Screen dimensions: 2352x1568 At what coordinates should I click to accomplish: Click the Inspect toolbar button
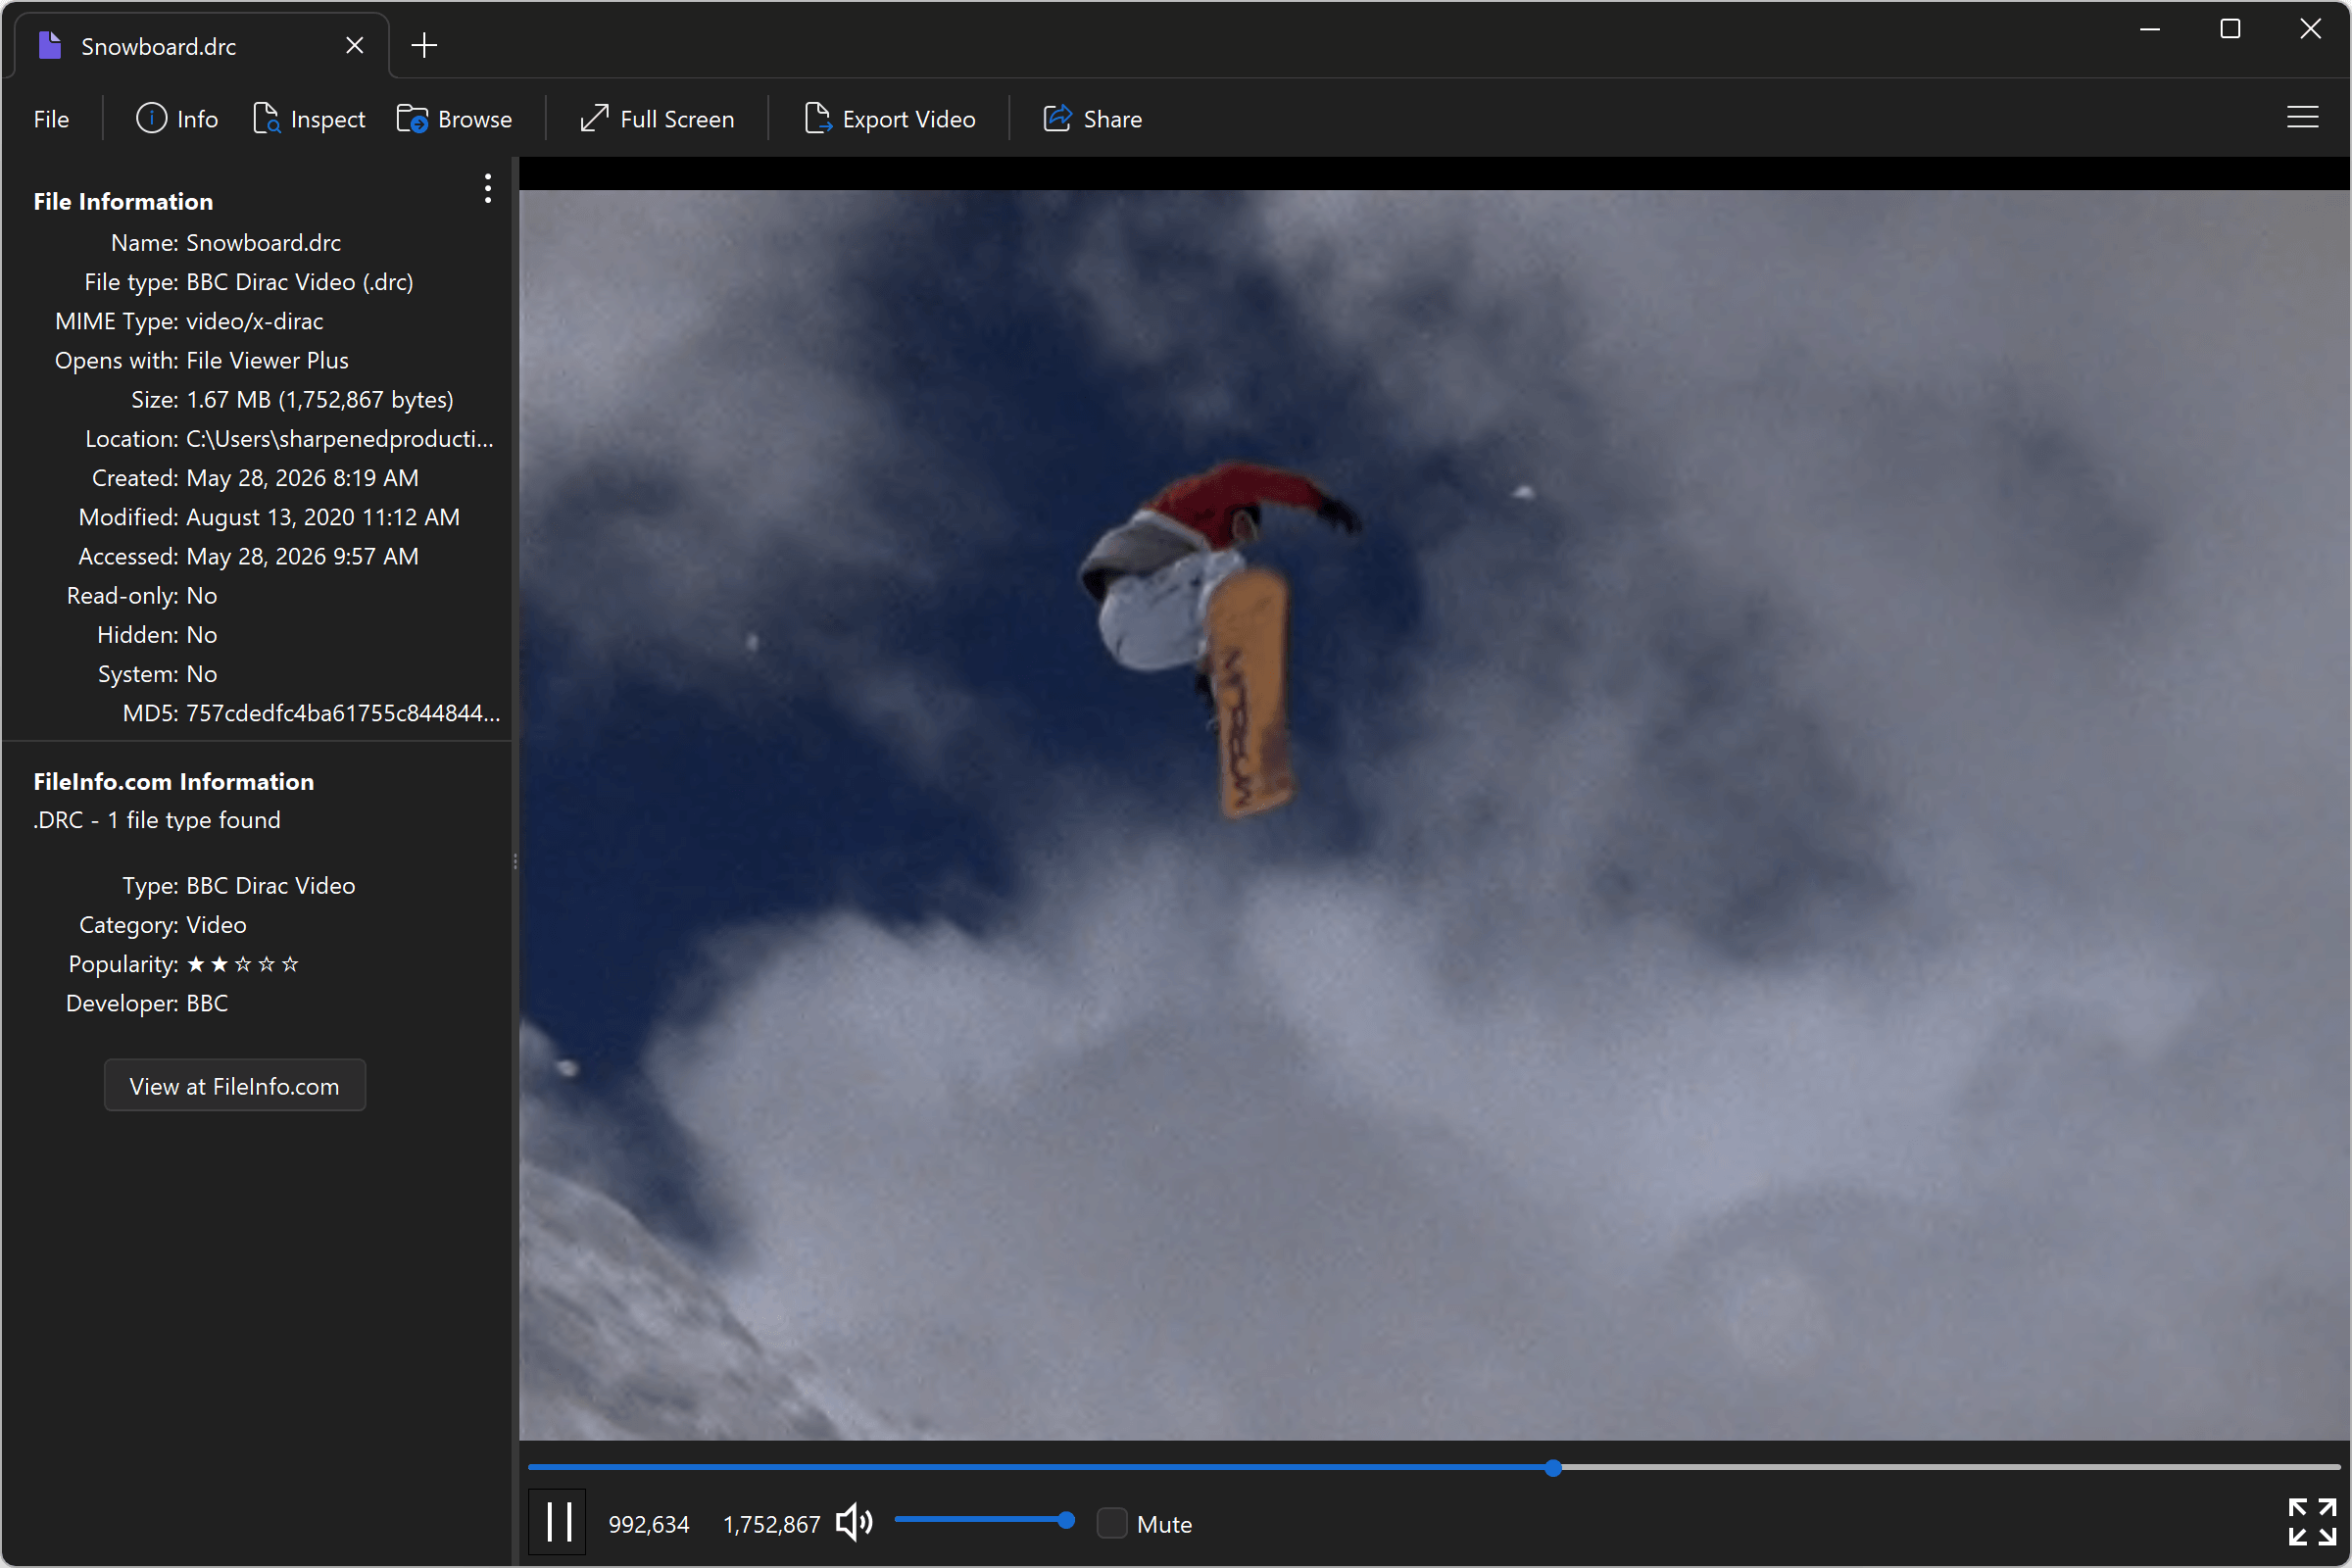click(x=309, y=119)
